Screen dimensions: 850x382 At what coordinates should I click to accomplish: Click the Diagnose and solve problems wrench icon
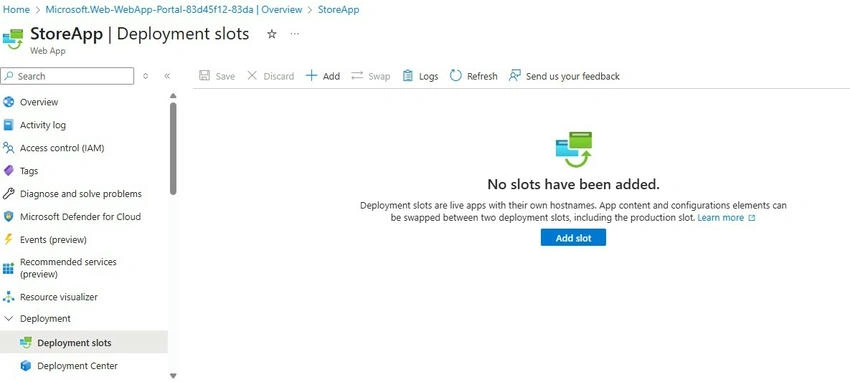coord(8,193)
